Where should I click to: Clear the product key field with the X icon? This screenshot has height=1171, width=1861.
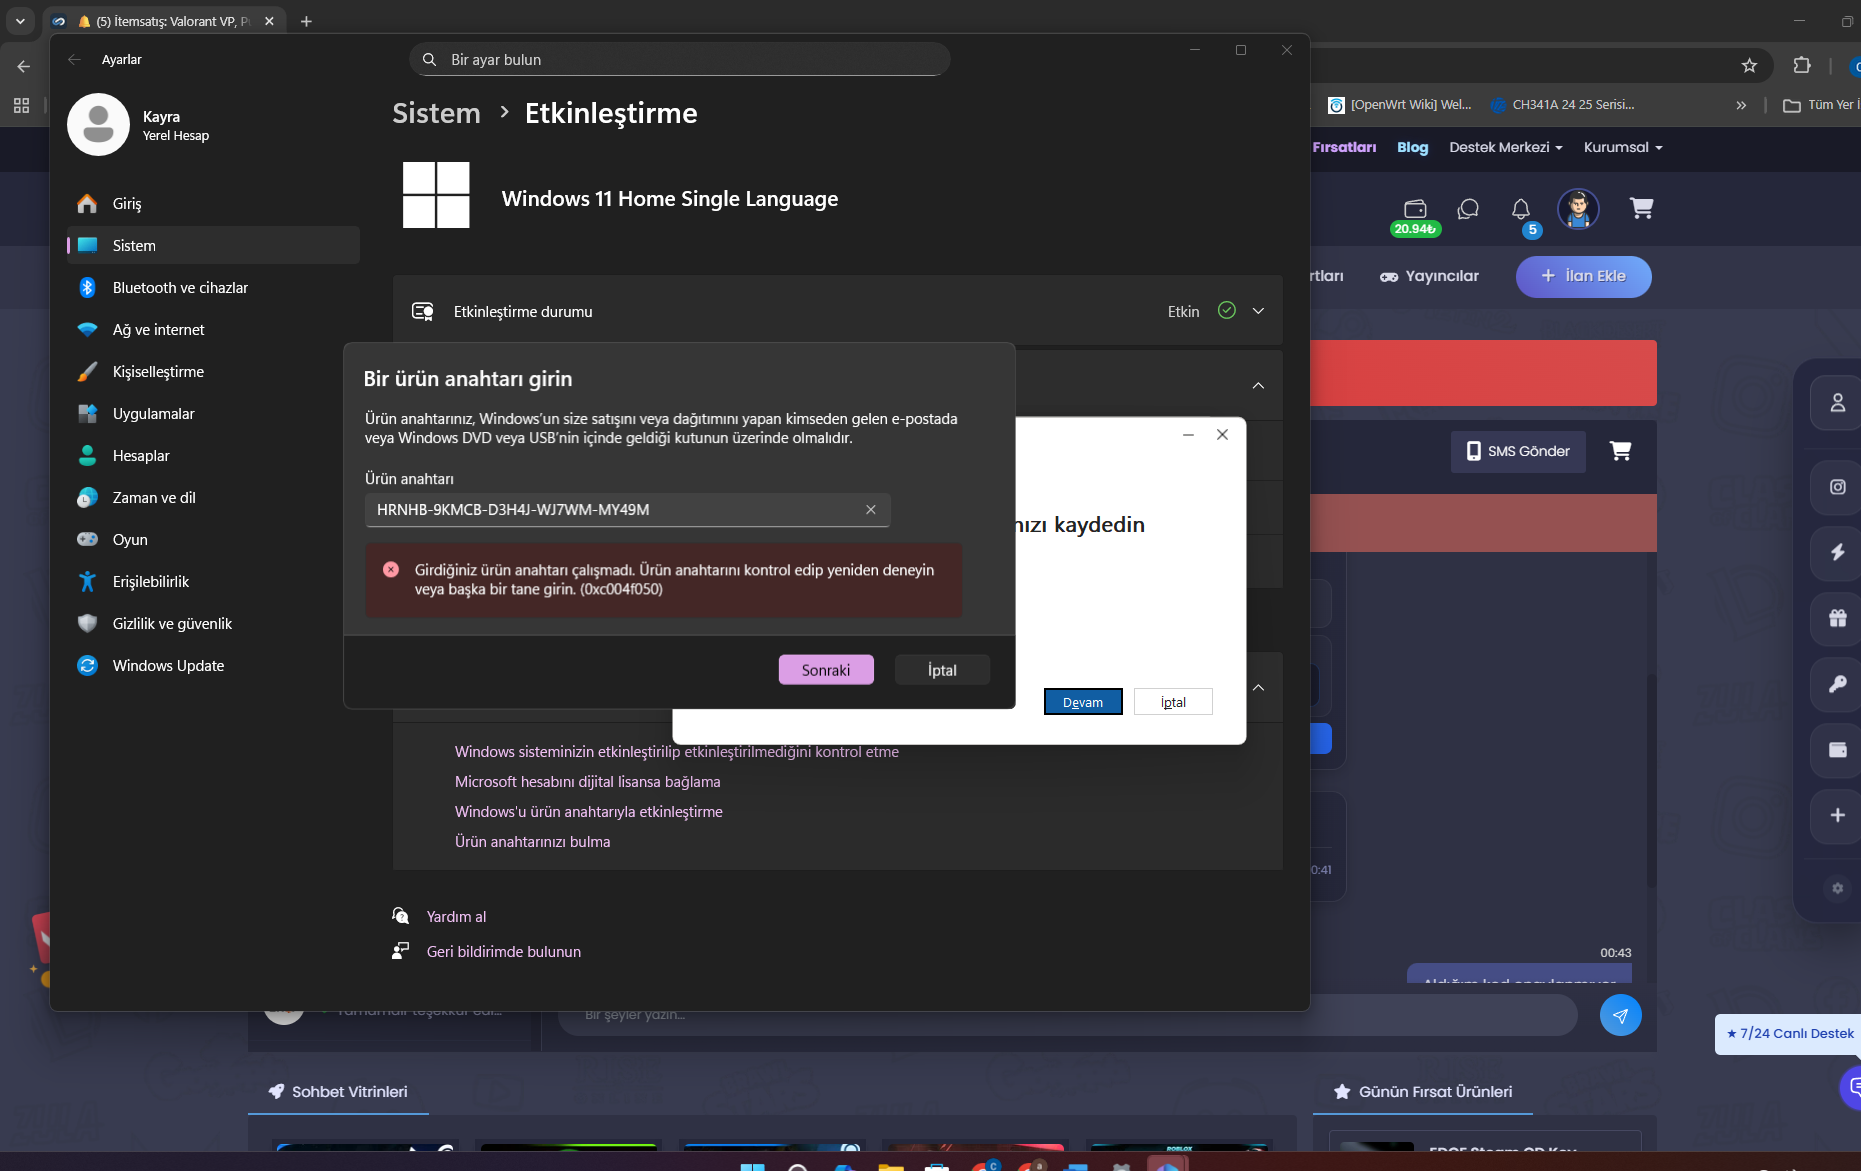click(x=871, y=510)
